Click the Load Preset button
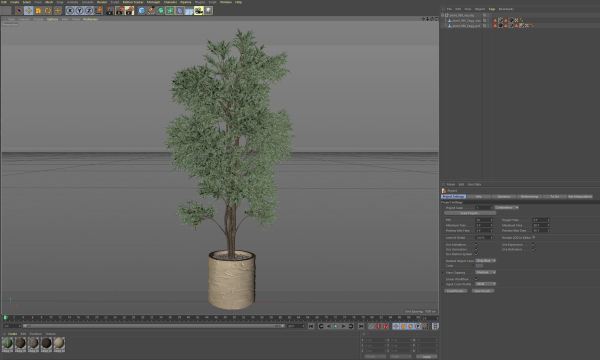 point(455,291)
